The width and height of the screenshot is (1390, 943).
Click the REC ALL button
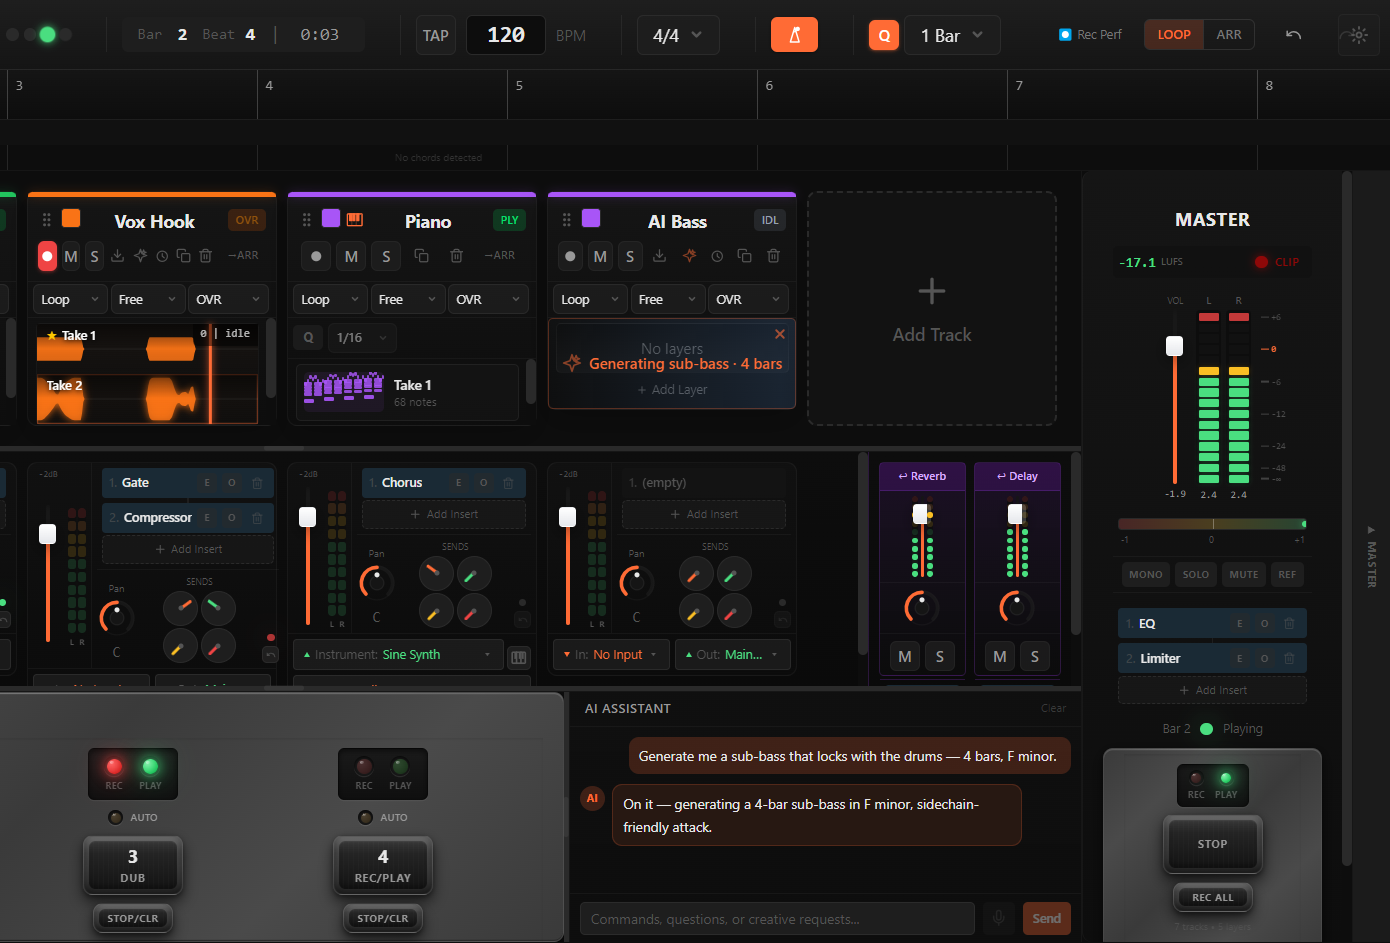click(1212, 897)
